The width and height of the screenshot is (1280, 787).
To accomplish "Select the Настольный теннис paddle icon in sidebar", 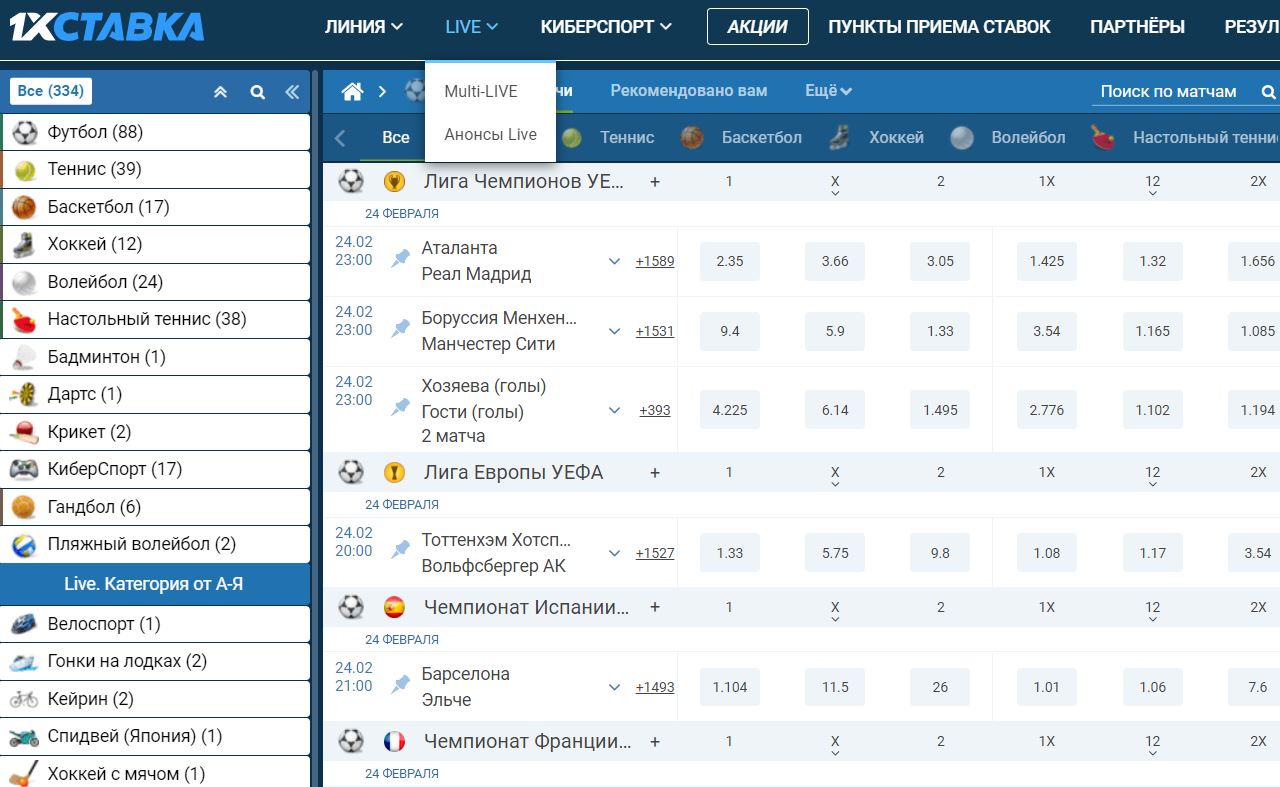I will point(25,319).
